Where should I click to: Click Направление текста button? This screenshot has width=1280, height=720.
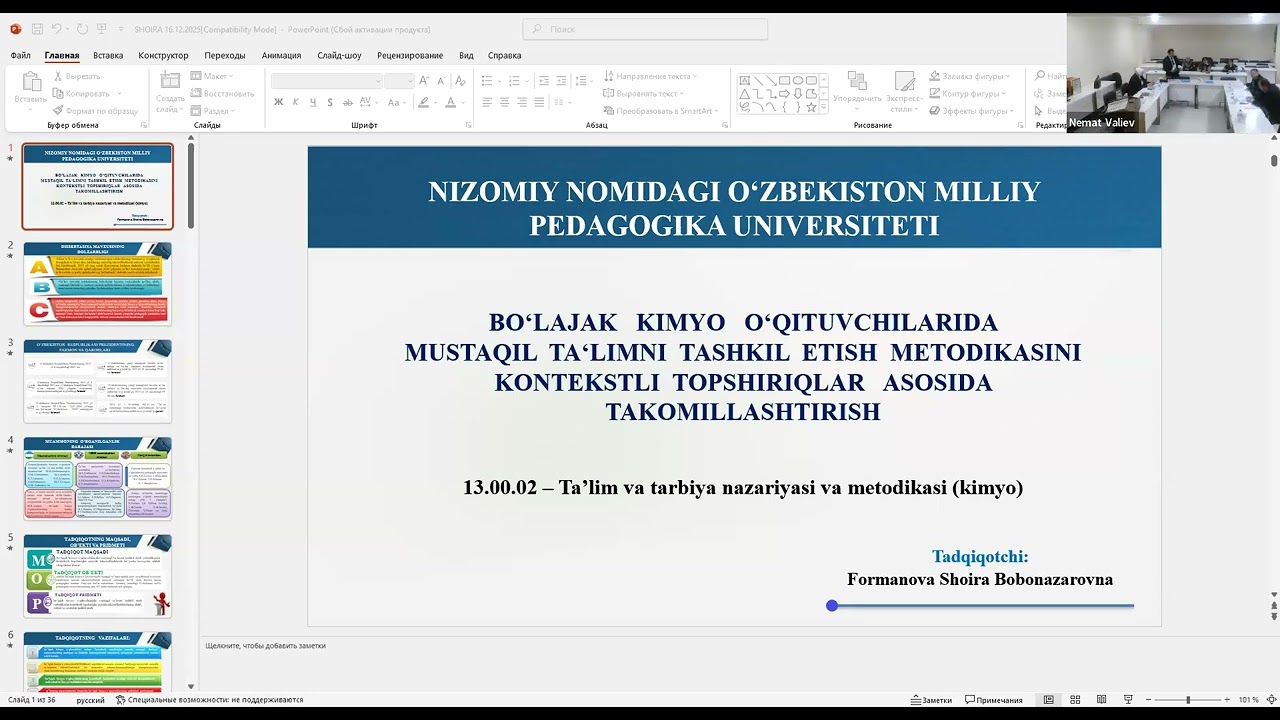point(650,76)
